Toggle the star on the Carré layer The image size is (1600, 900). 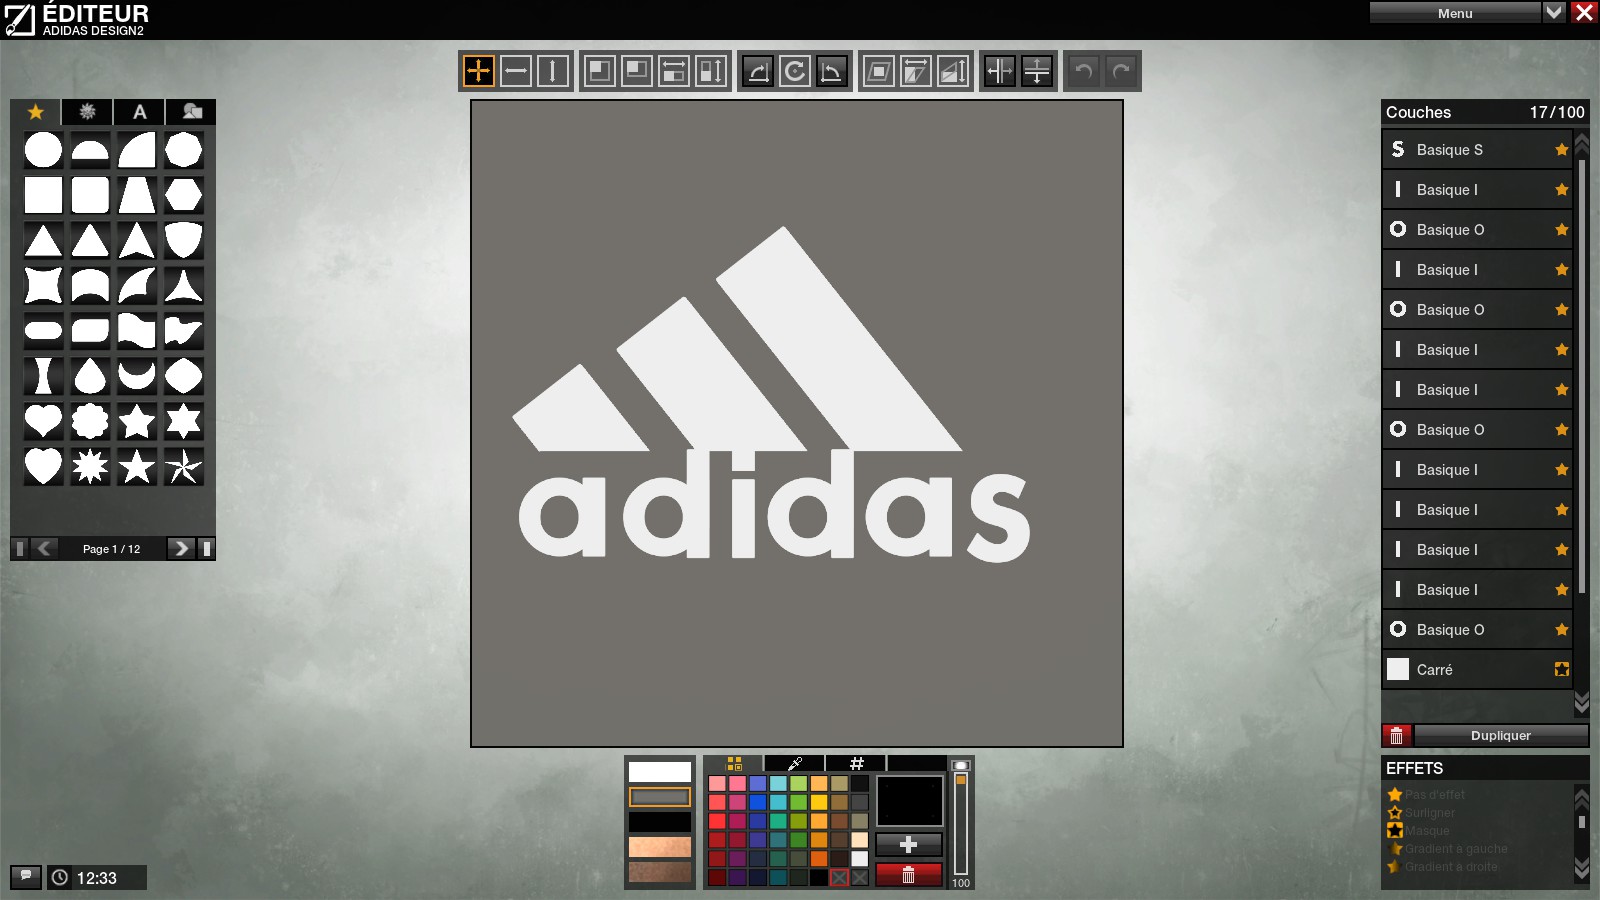point(1562,669)
